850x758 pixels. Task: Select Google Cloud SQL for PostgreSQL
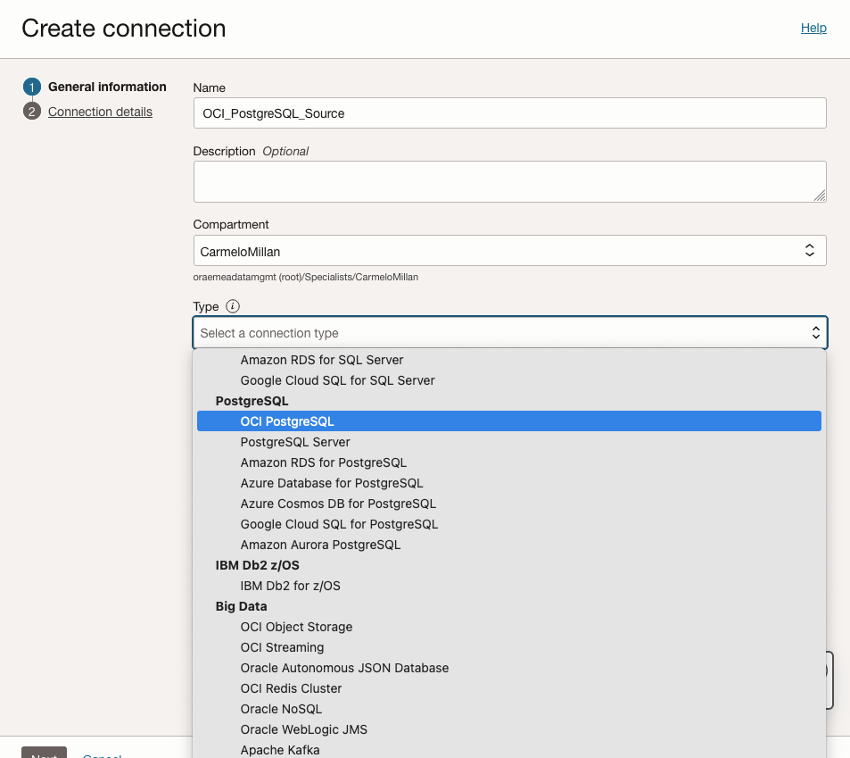tap(339, 524)
